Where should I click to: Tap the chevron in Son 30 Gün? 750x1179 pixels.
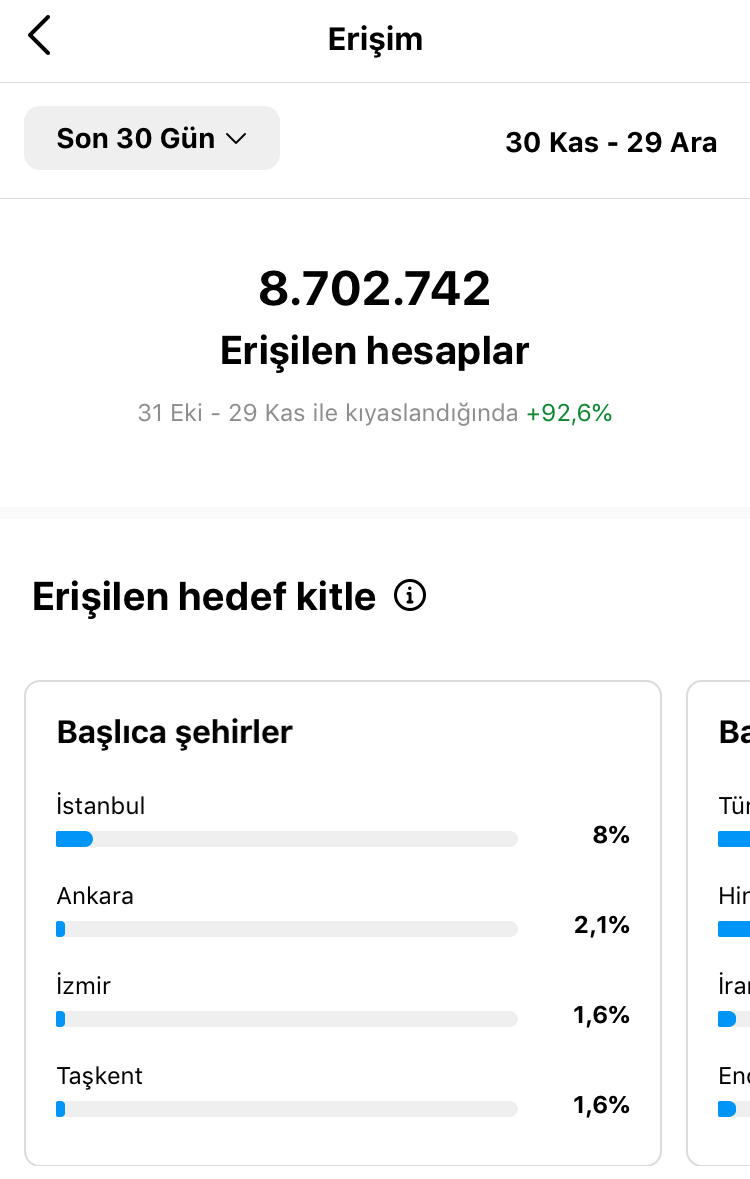coord(236,139)
